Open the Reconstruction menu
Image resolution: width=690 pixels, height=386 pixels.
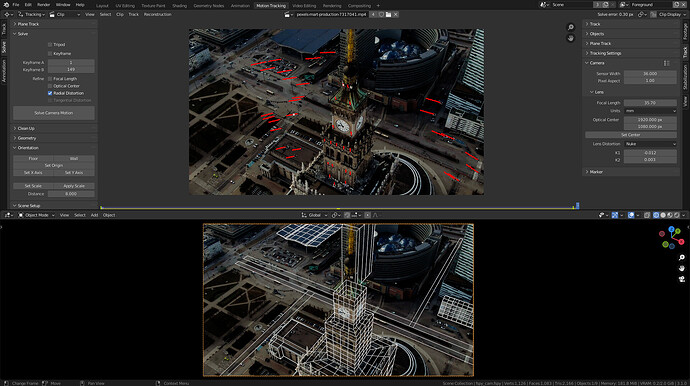158,15
